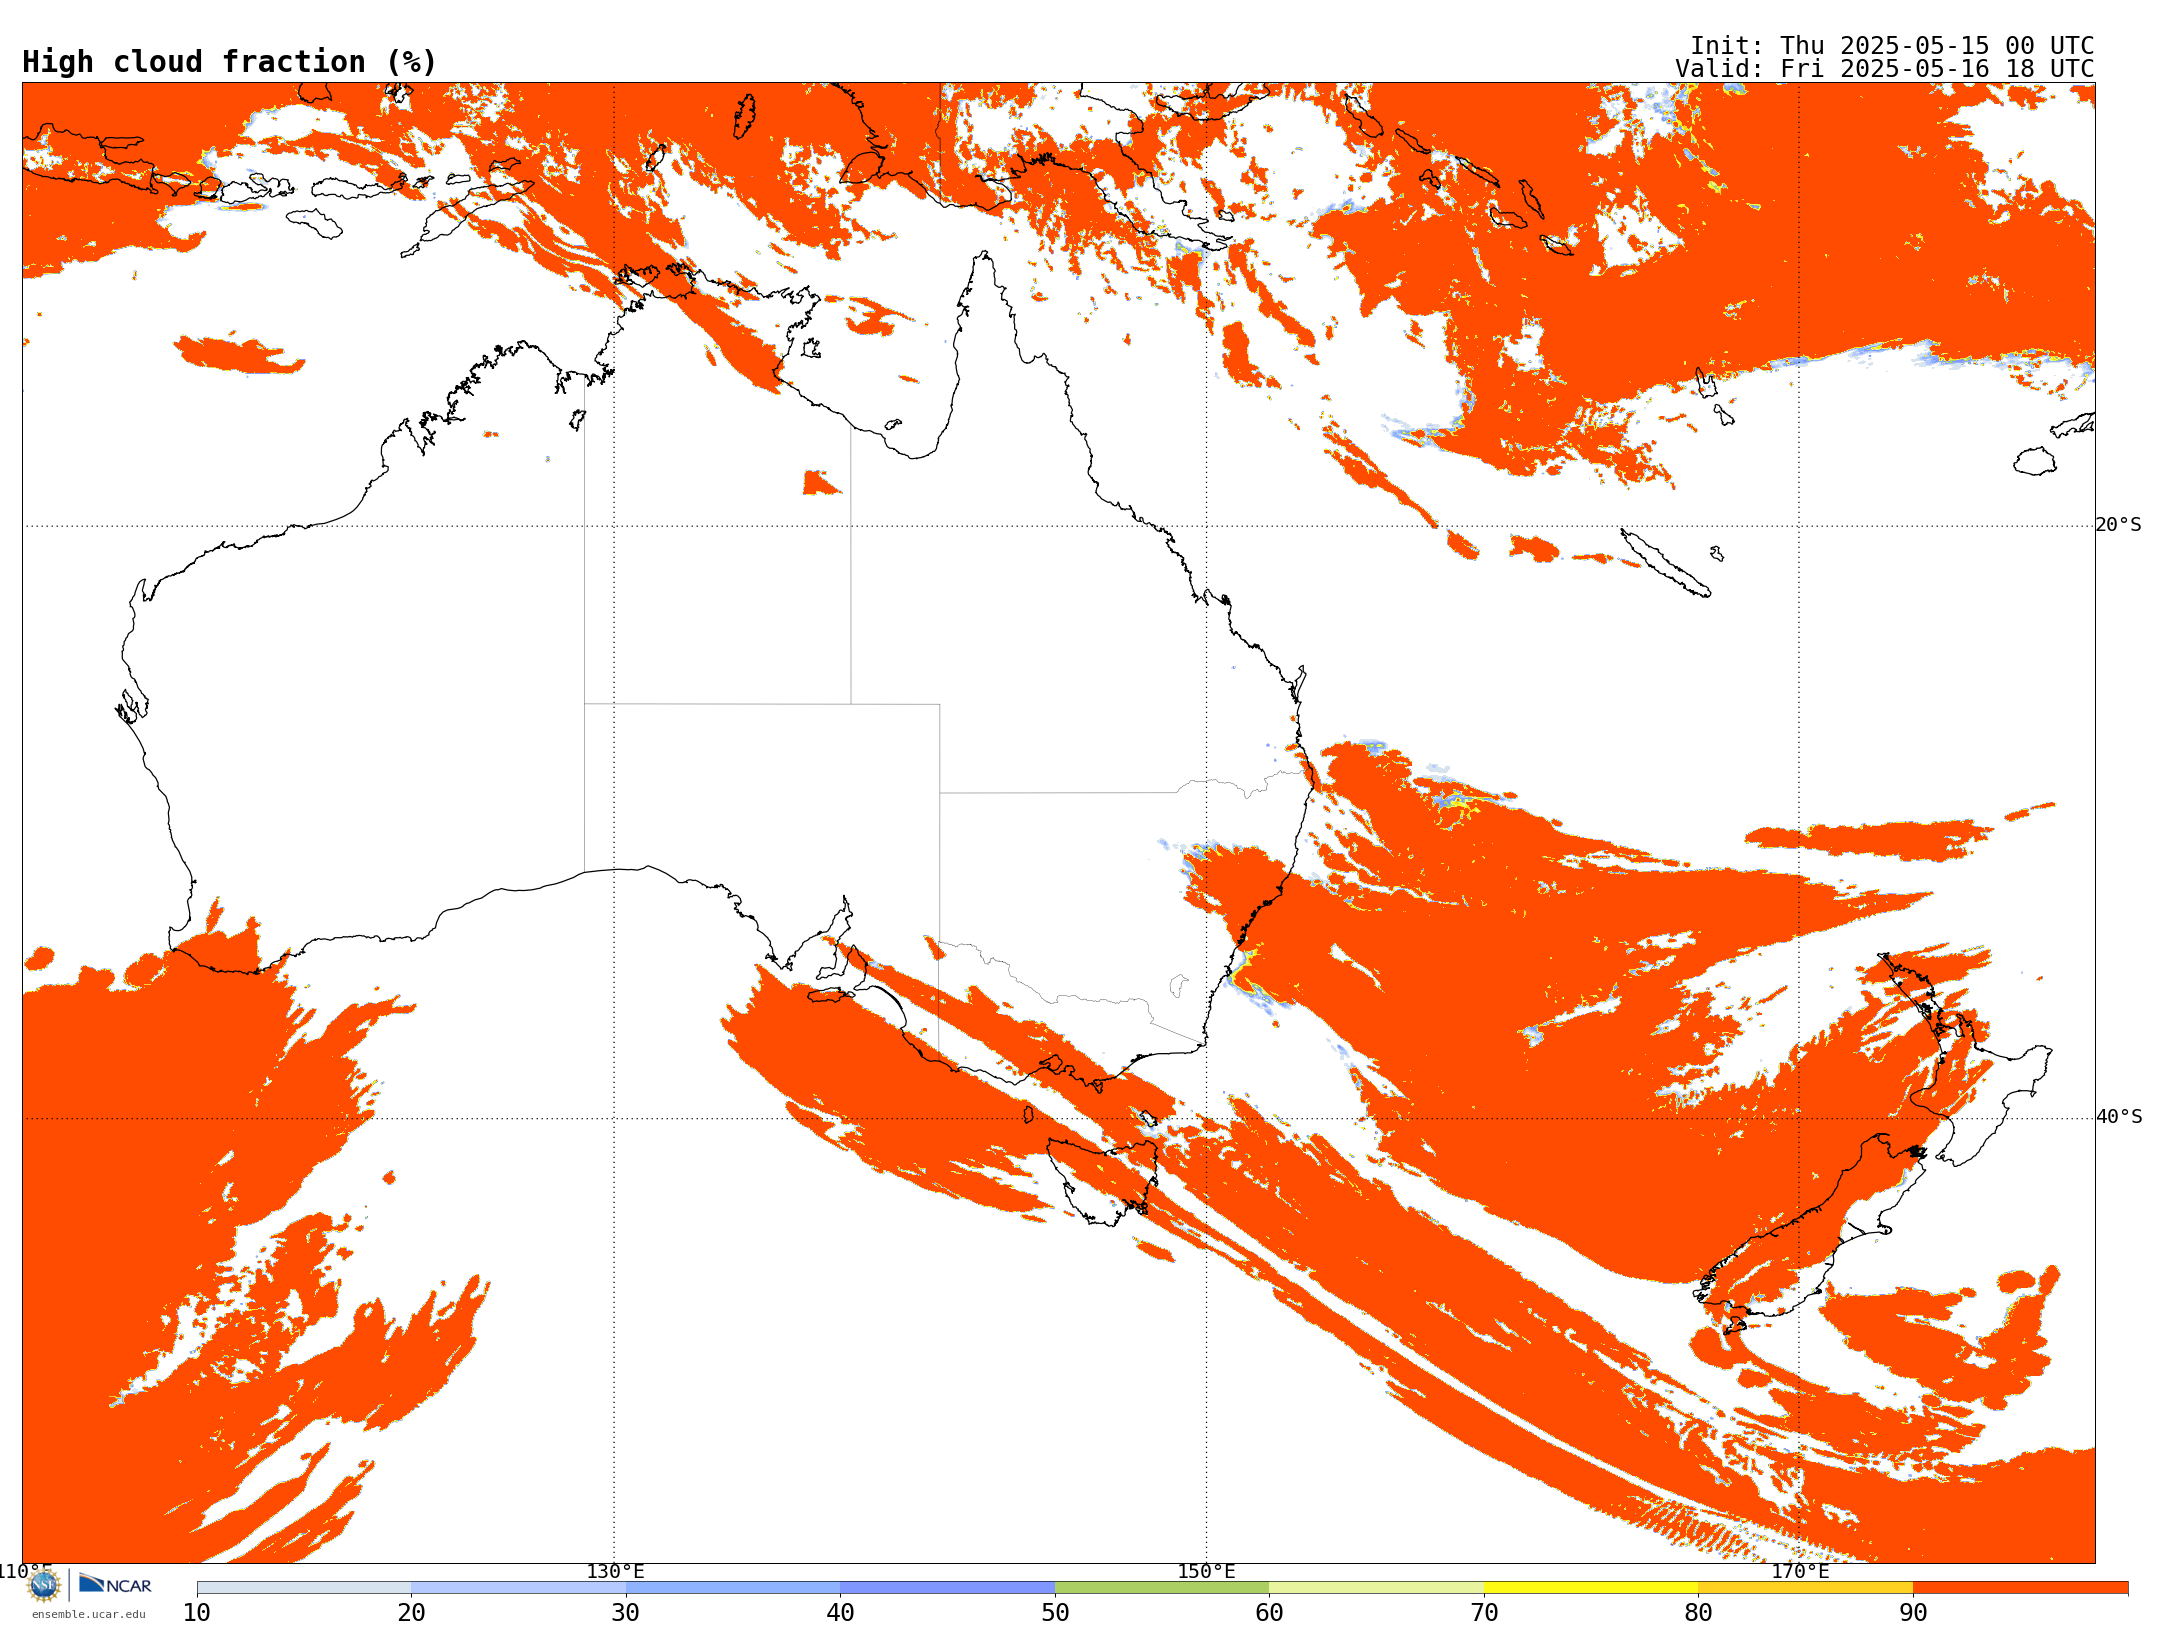Pick the 70-80 yellow colorbar segment
This screenshot has height=1626, width=2160.
point(1591,1588)
